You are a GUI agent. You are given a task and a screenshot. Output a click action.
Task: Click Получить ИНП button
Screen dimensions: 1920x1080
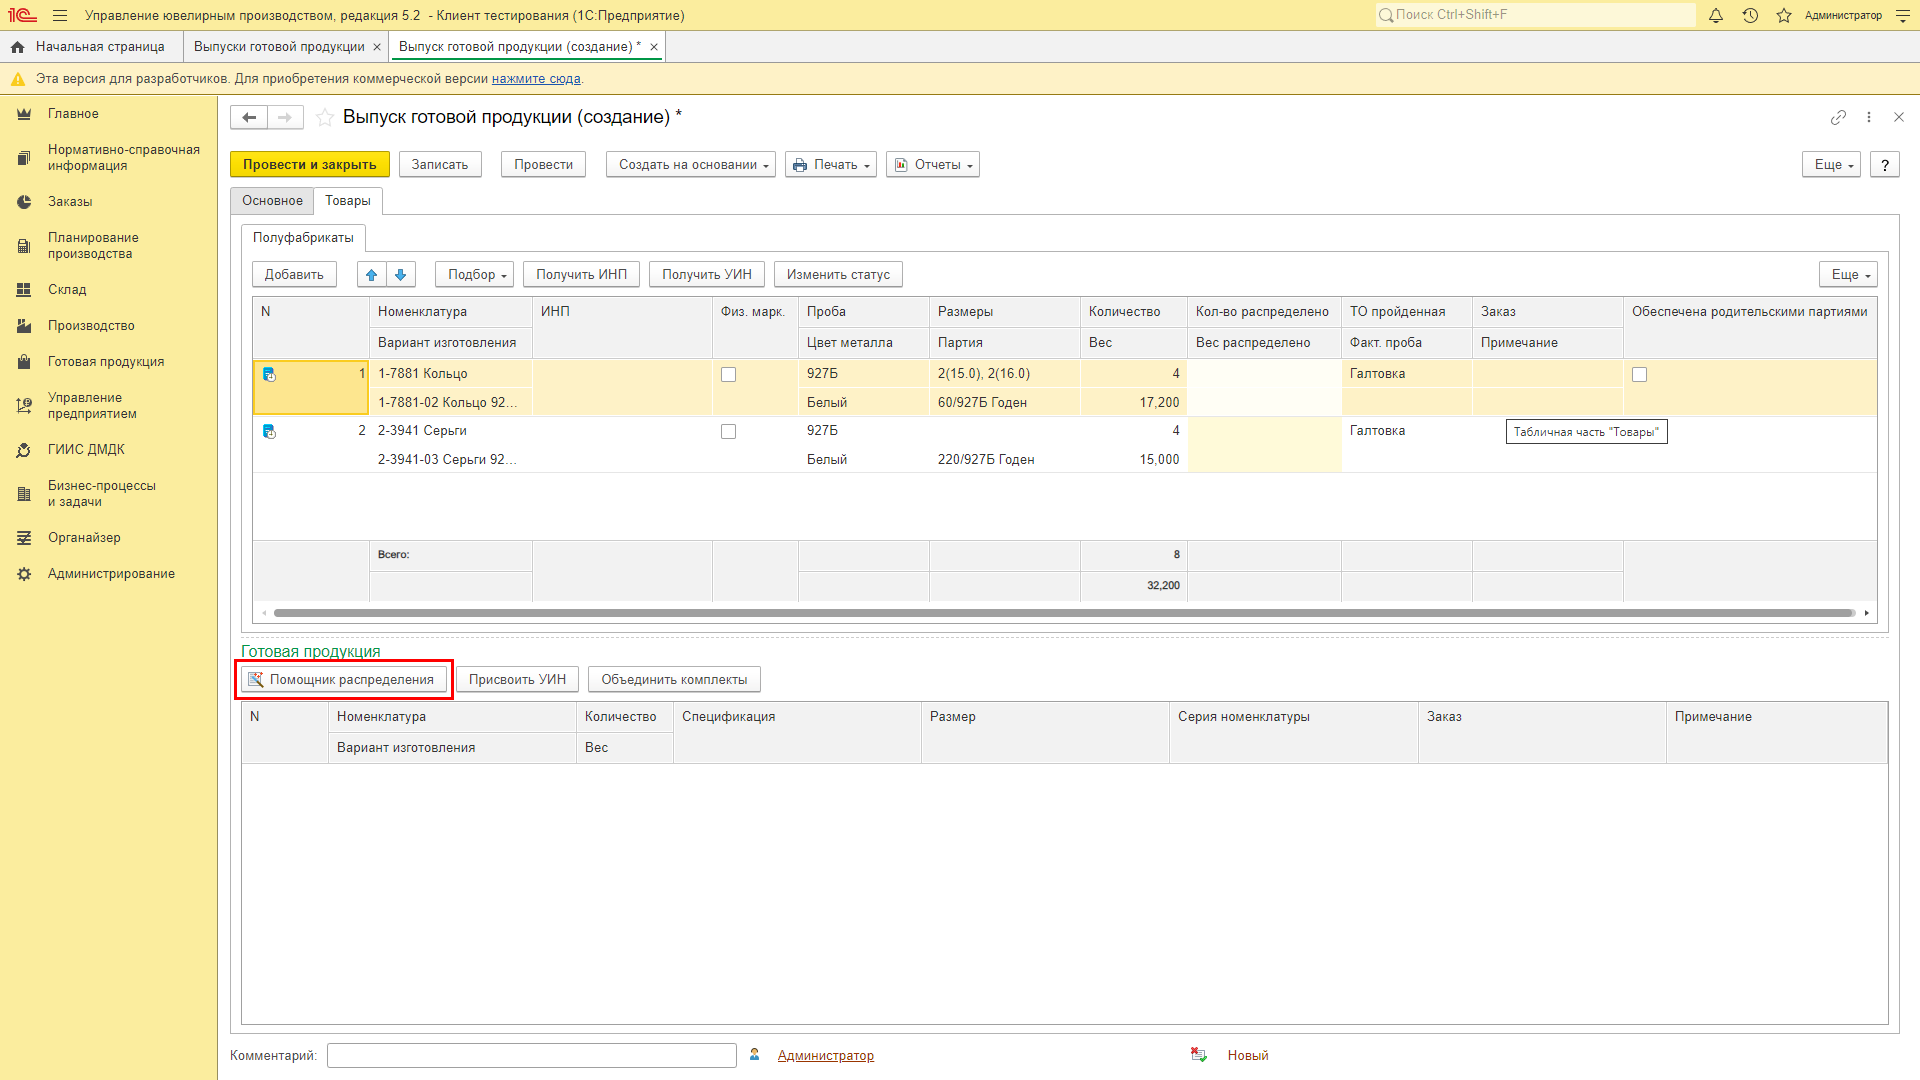[x=582, y=274]
